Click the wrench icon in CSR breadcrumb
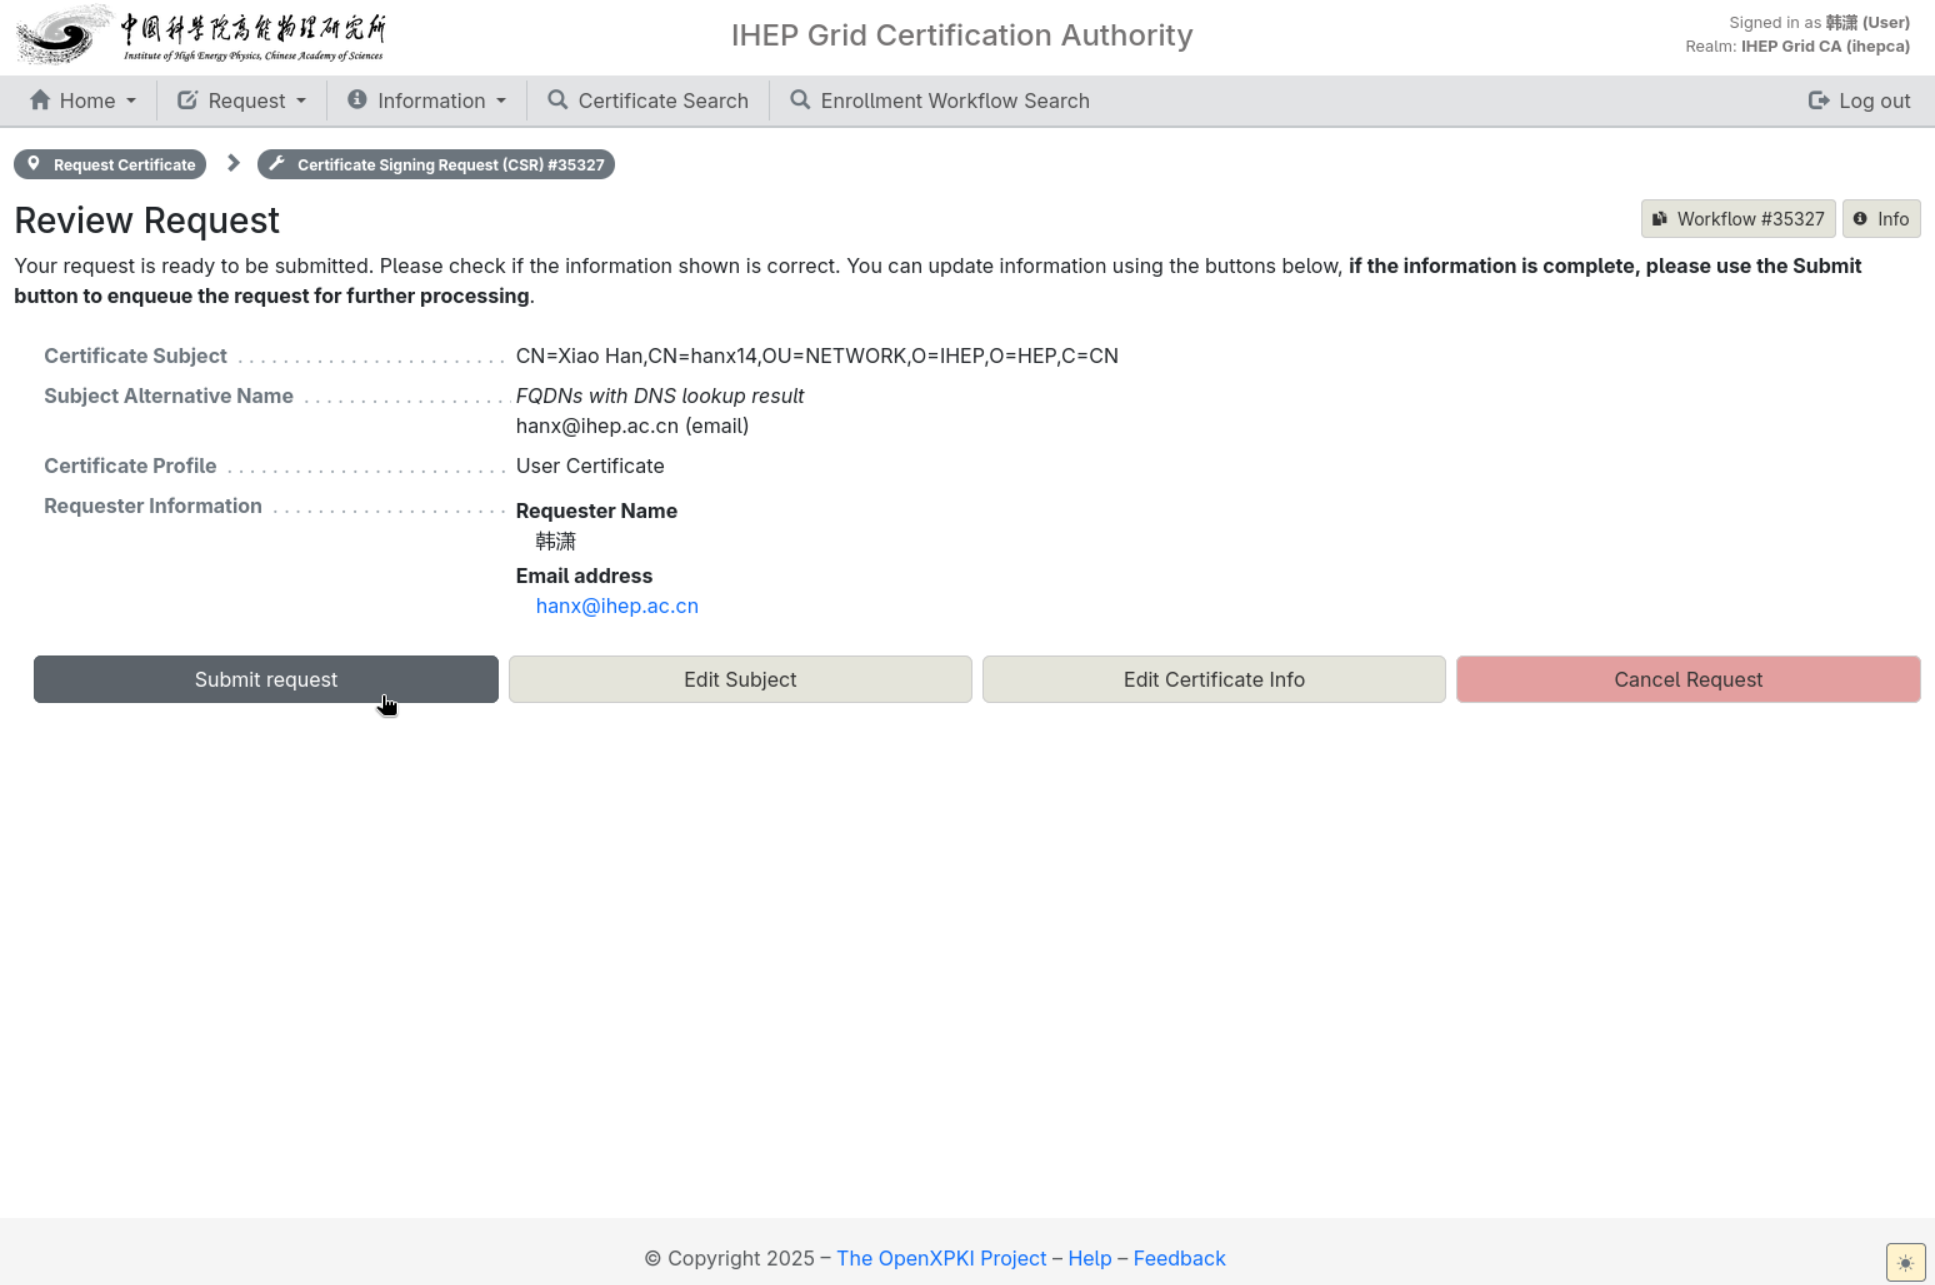Image resolution: width=1935 pixels, height=1285 pixels. pyautogui.click(x=277, y=164)
